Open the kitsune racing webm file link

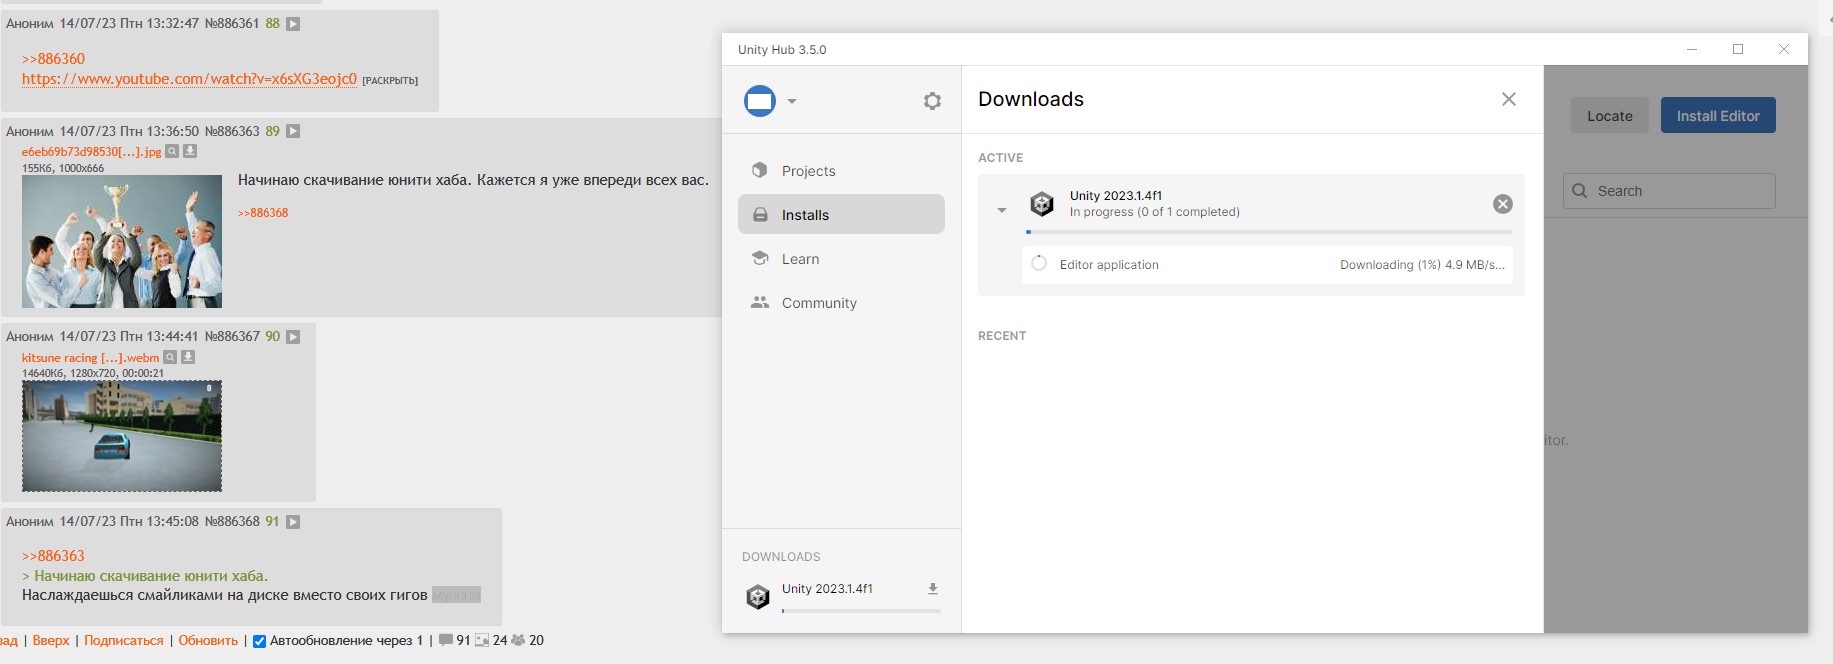(91, 358)
